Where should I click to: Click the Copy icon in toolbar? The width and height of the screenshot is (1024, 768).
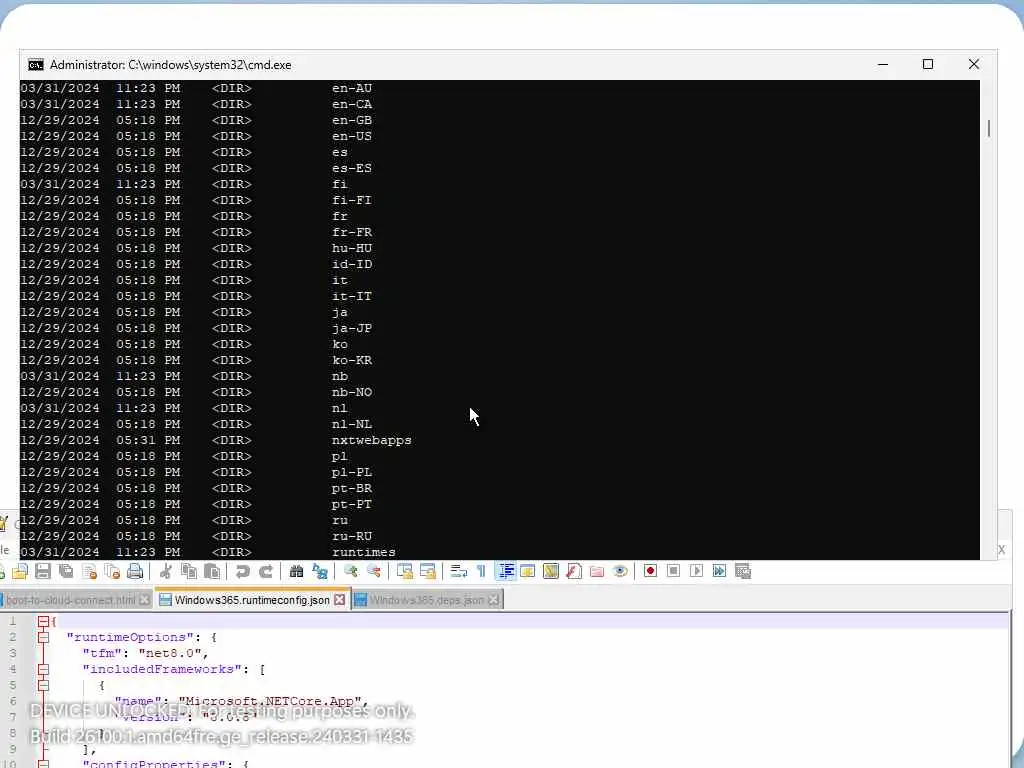[x=189, y=572]
